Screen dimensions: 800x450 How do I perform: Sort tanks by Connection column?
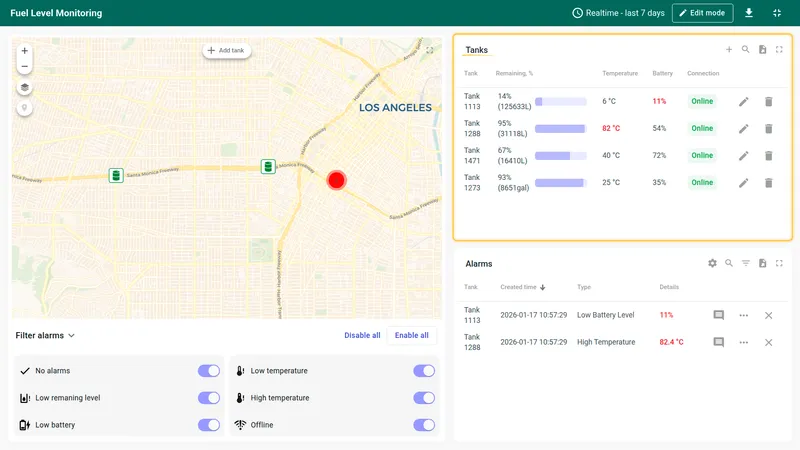(x=703, y=73)
